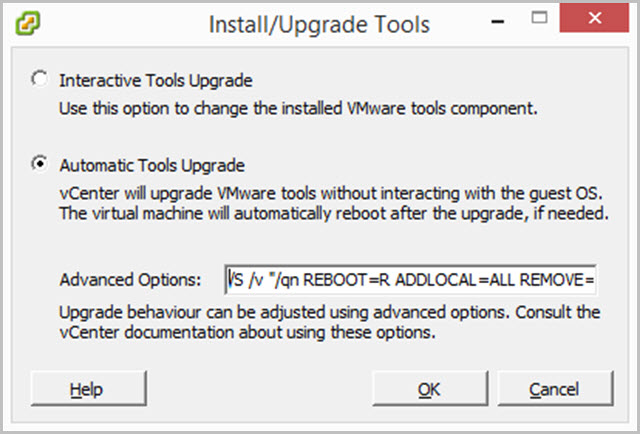The image size is (640, 434).
Task: Click the 'Install/Upgrade Tools' title bar text
Action: tap(319, 24)
